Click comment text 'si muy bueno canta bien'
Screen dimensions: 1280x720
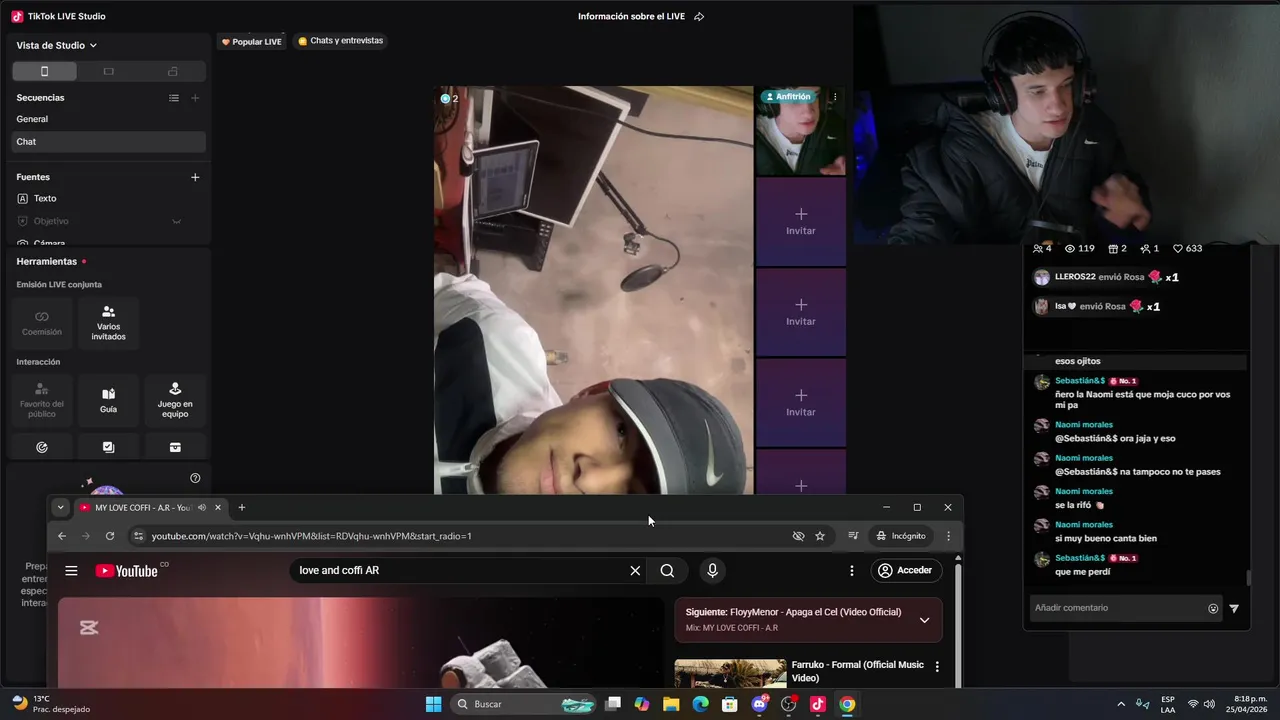1105,538
